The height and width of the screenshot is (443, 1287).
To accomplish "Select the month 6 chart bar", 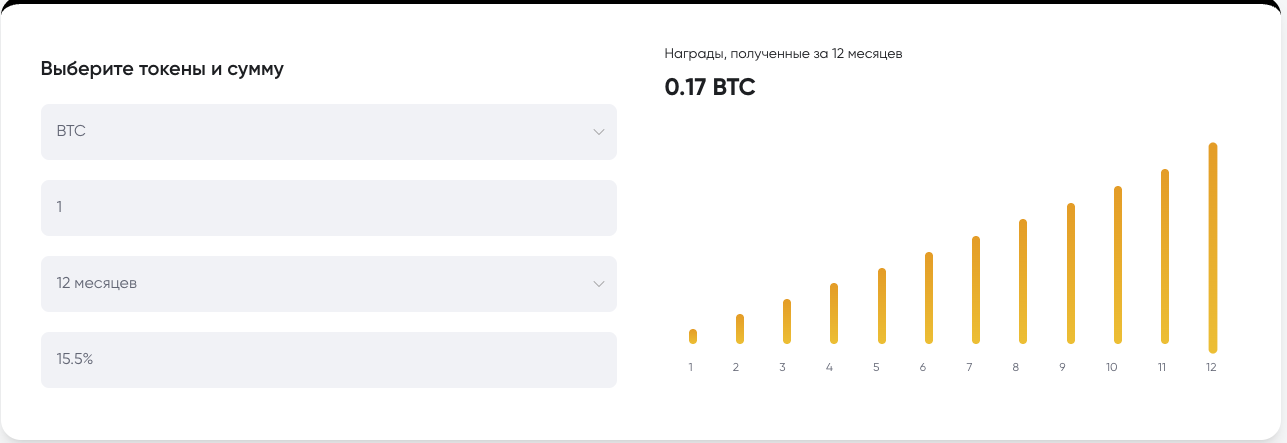I will tap(929, 298).
